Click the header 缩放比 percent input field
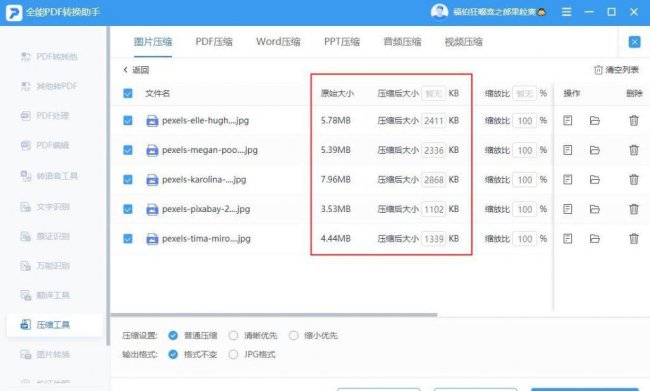 525,93
